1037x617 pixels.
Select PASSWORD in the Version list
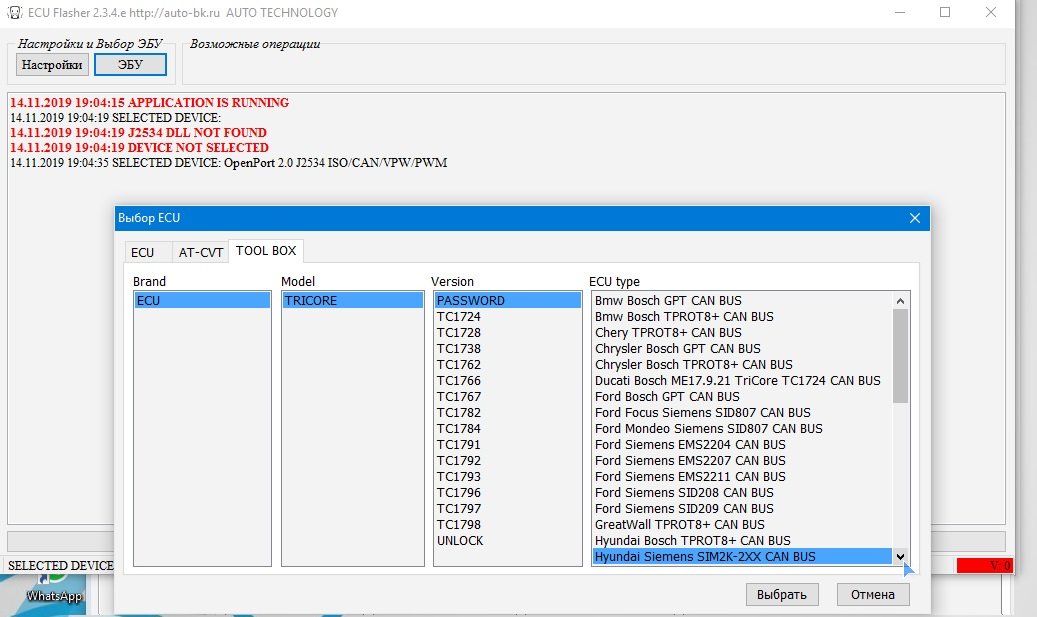508,301
